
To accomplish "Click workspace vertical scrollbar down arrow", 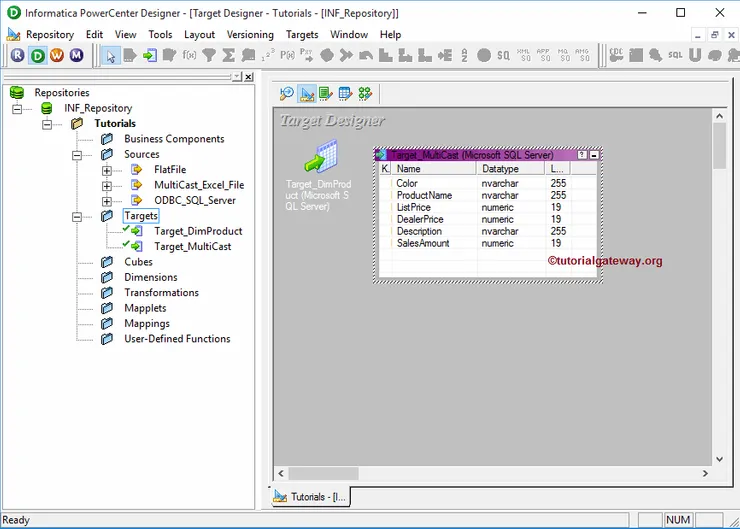I will [x=719, y=459].
